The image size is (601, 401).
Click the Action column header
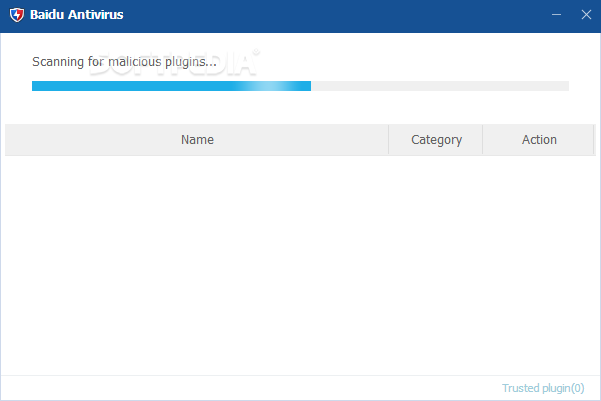click(539, 140)
